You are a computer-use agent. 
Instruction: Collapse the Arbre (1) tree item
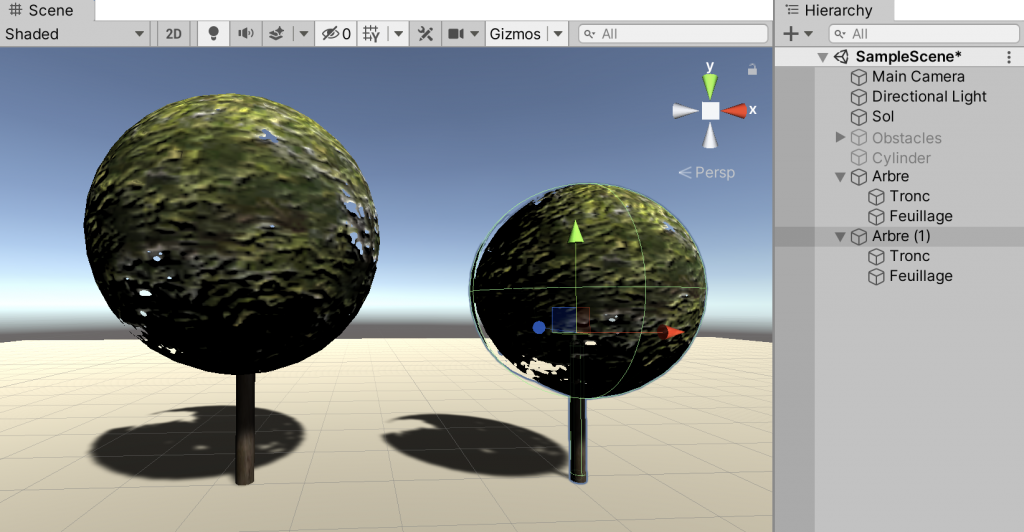coord(840,237)
